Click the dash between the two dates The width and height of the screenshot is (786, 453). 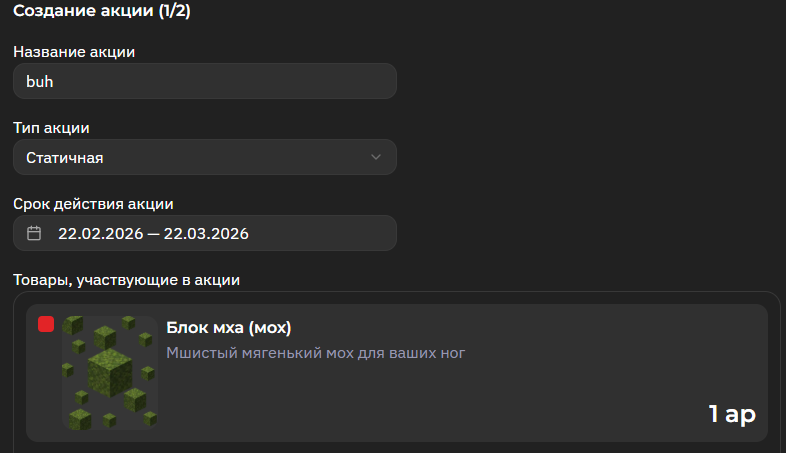coord(153,234)
